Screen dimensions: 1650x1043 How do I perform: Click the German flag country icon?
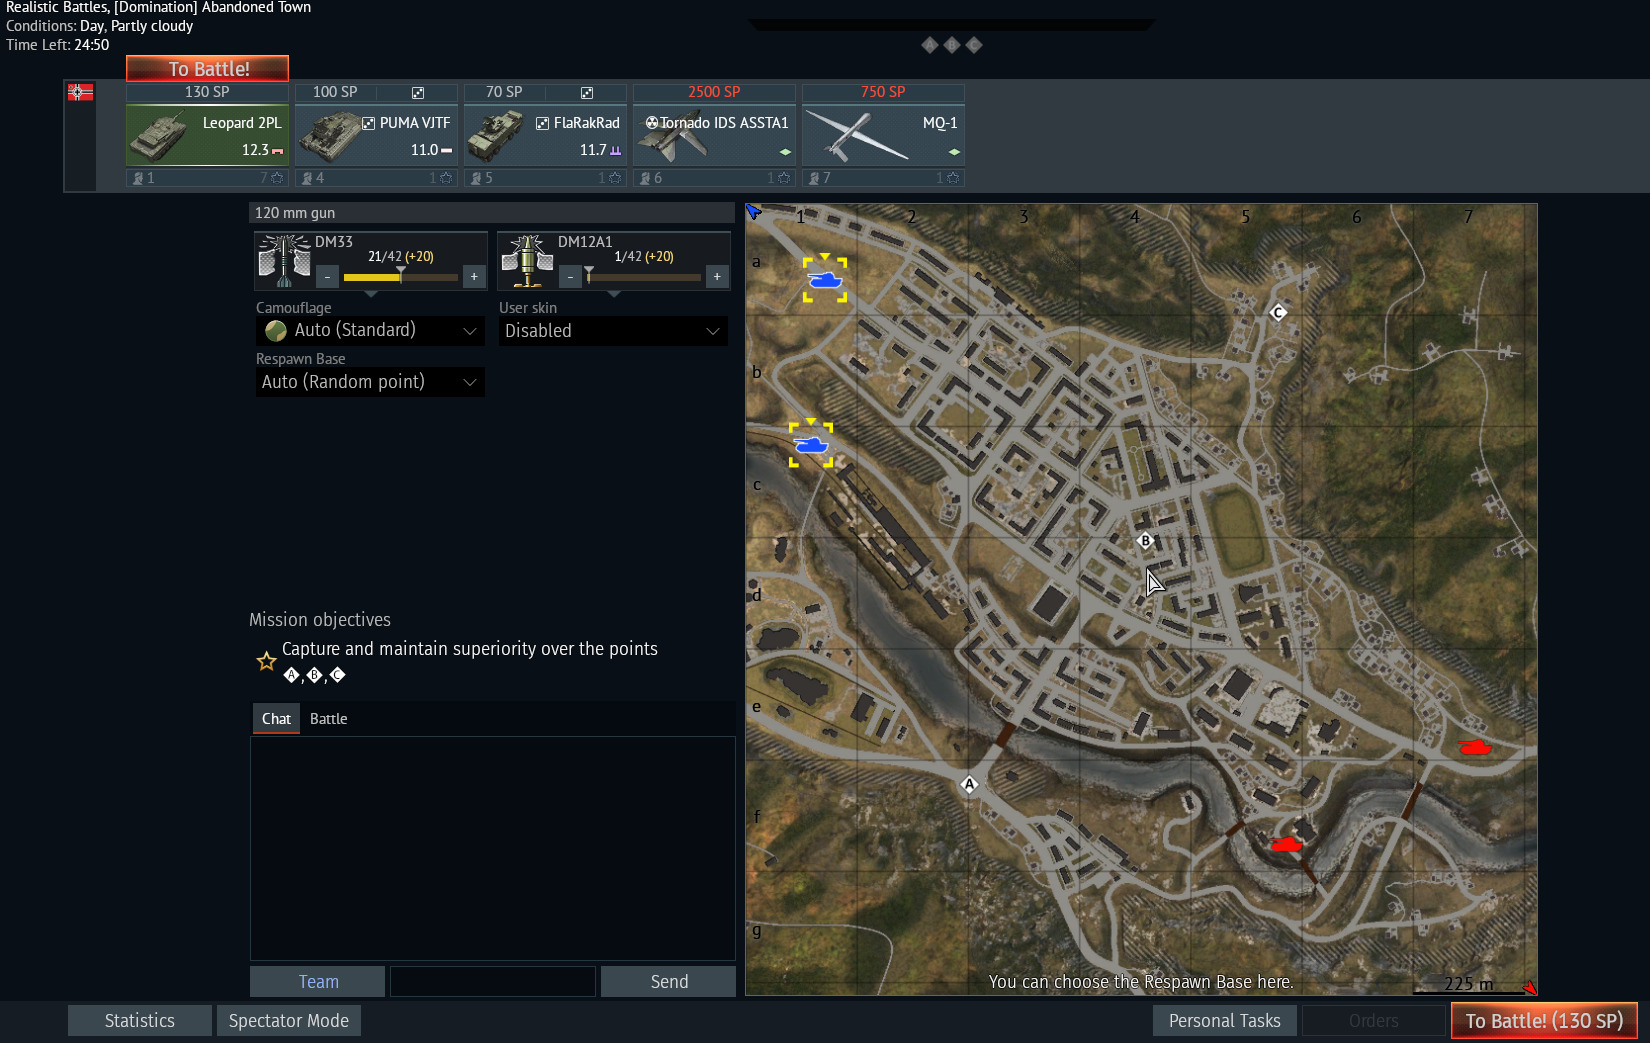tap(80, 93)
